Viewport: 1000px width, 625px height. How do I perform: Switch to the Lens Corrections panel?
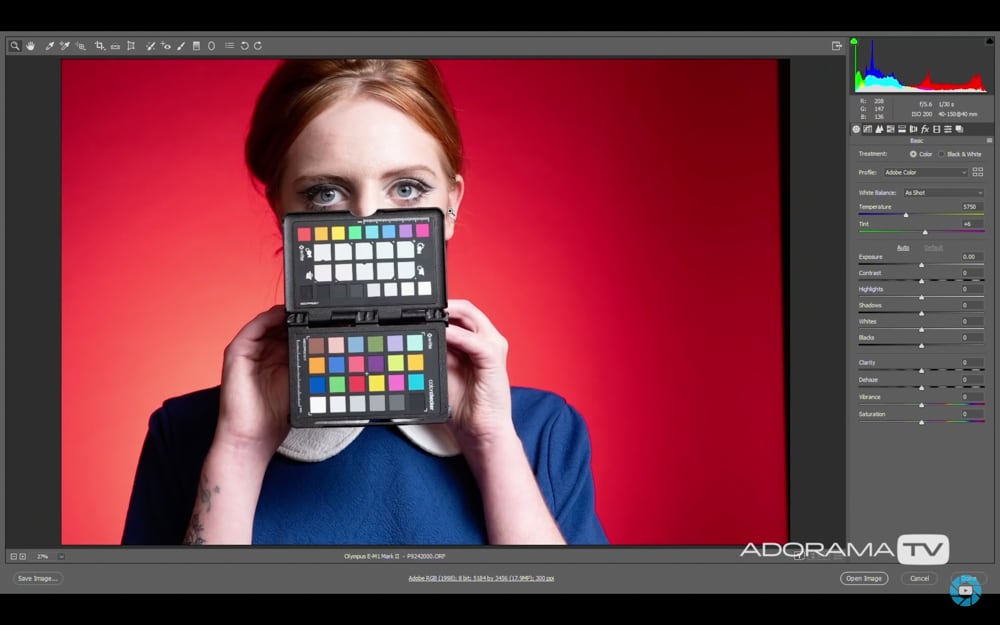point(913,129)
